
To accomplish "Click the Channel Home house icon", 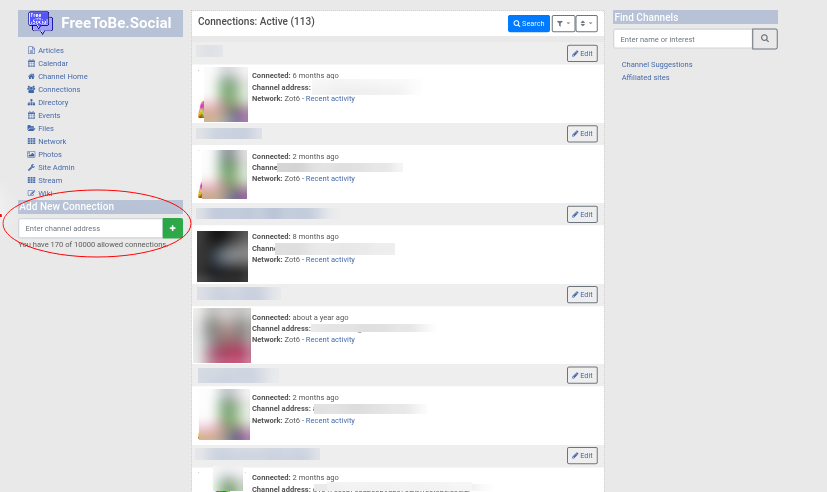I will 31,76.
